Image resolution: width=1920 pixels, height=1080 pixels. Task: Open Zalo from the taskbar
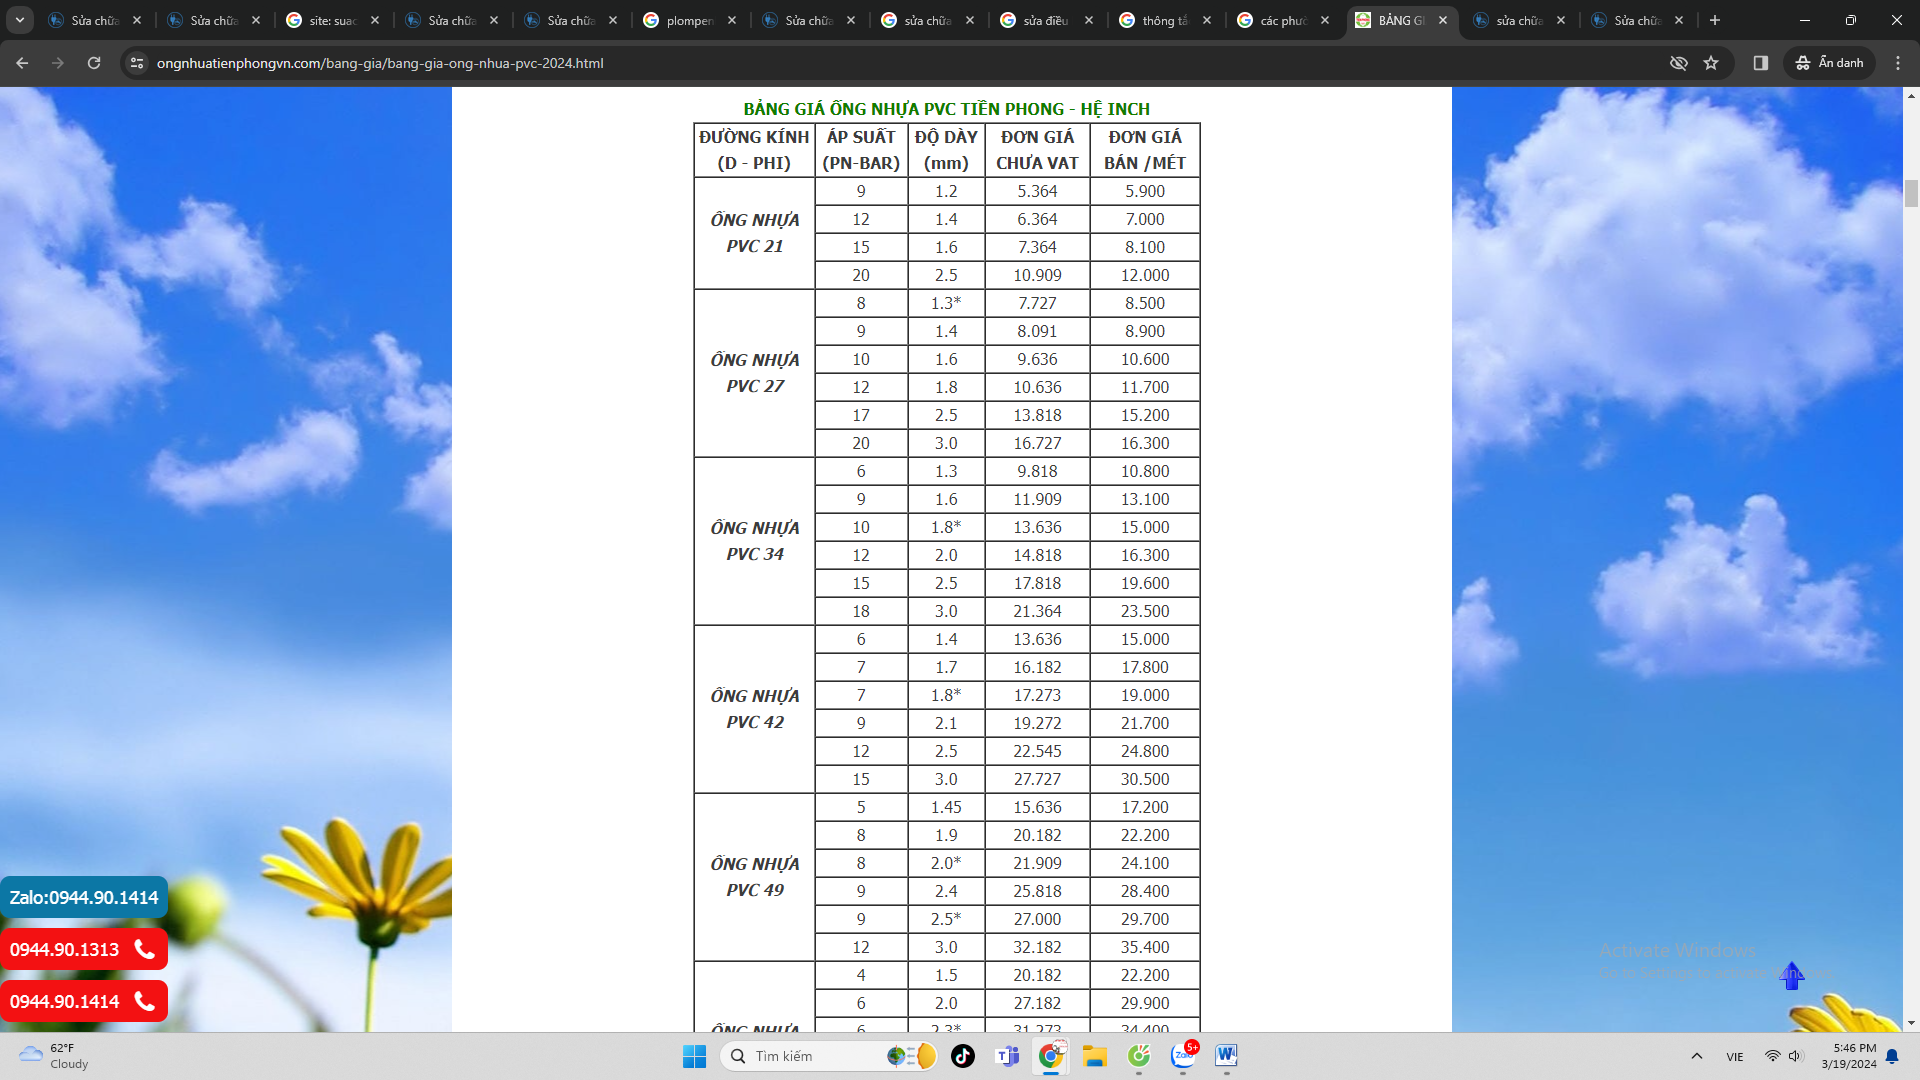point(1183,1056)
